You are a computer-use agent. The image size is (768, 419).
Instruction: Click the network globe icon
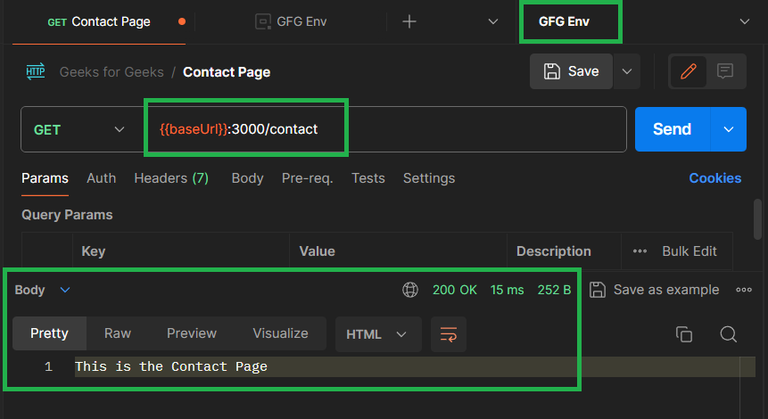coord(410,290)
